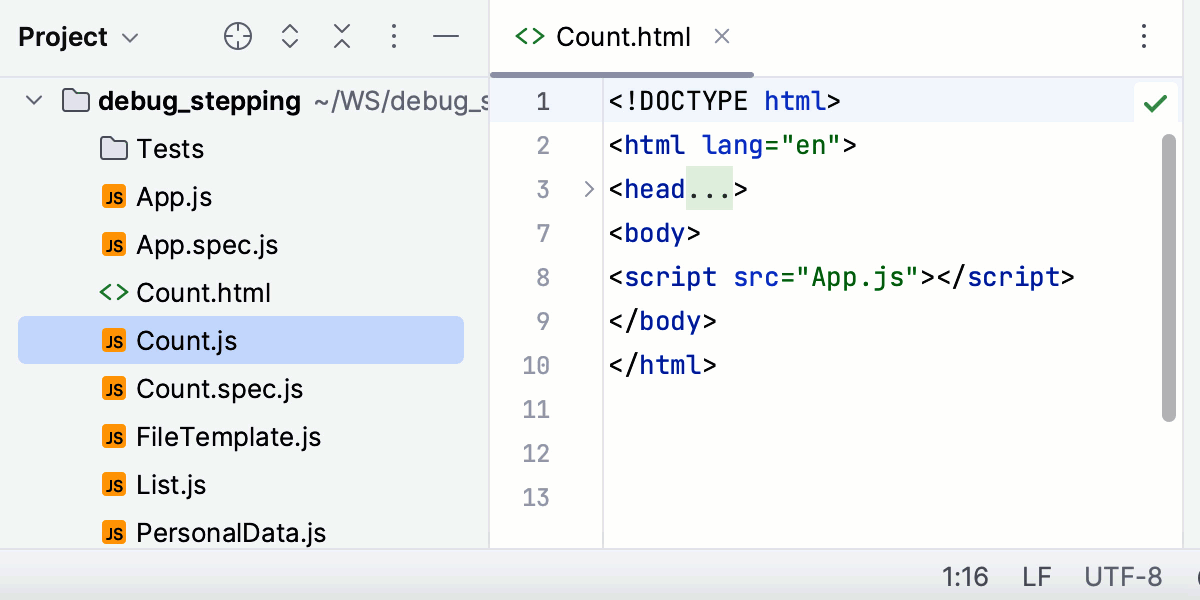Change the UTF-8 file encoding

click(1122, 577)
